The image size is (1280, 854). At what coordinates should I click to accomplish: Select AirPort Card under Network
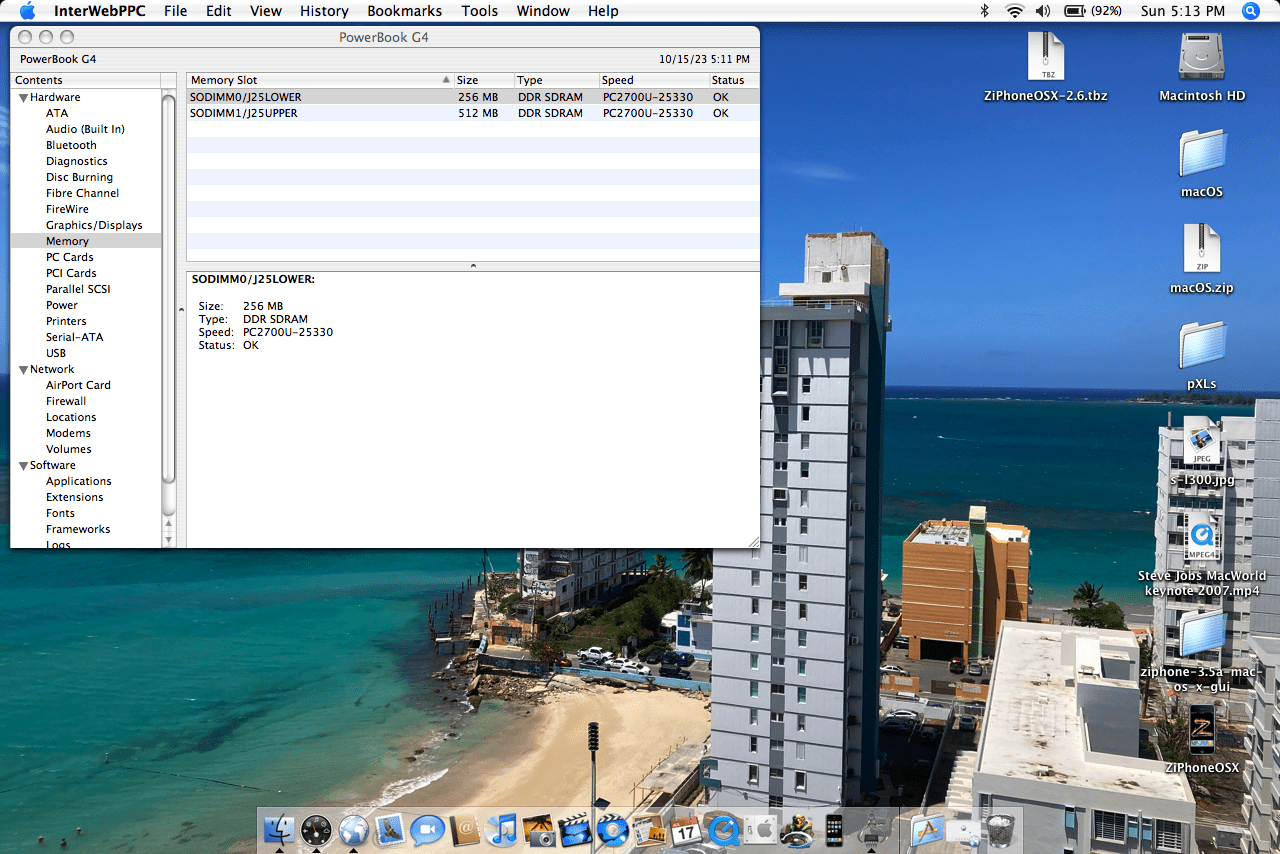78,385
